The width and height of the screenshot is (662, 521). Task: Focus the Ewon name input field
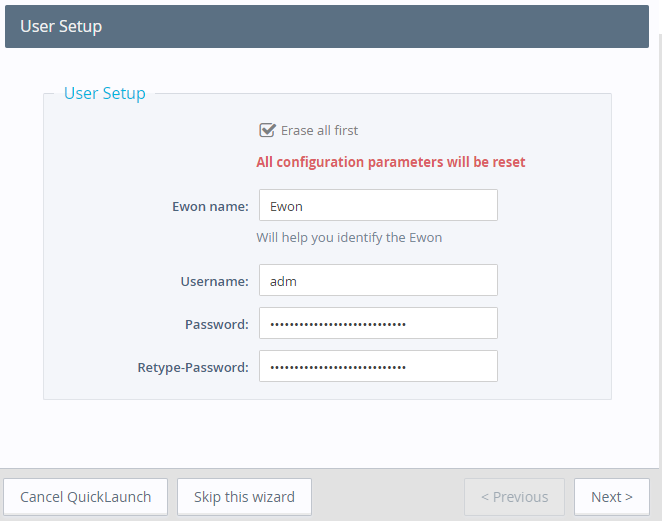[x=377, y=205]
